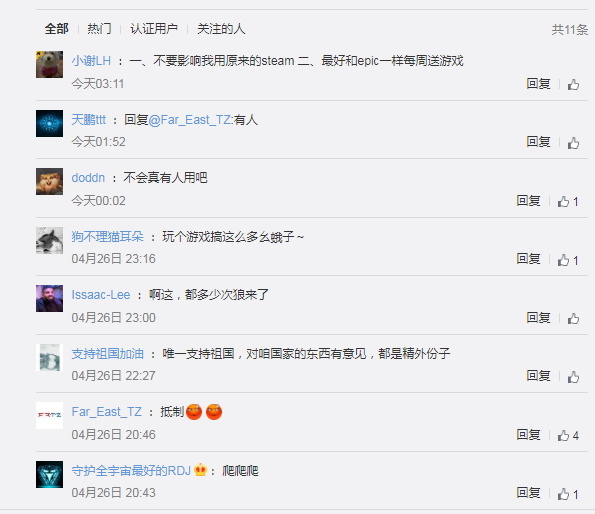This screenshot has width=595, height=514.
Task: Switch to the 热门 tab
Action: pos(99,29)
